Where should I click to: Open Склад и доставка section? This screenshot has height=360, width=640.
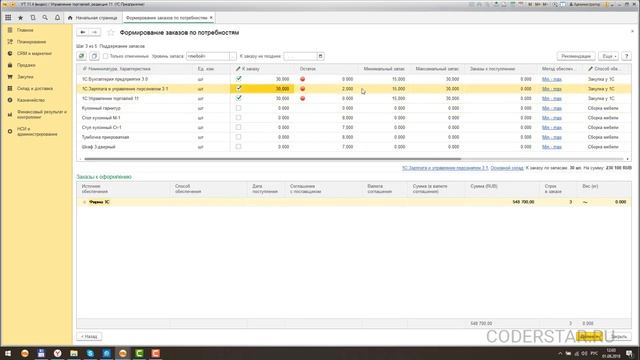pos(35,89)
